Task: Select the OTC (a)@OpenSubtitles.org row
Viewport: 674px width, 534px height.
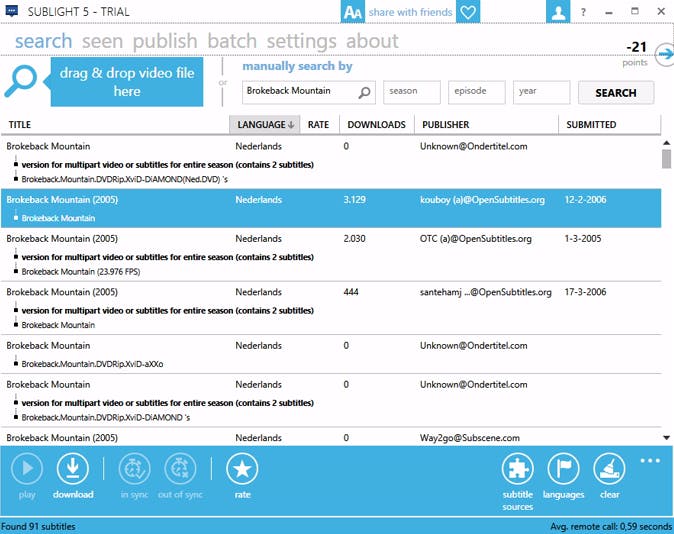Action: pyautogui.click(x=331, y=255)
